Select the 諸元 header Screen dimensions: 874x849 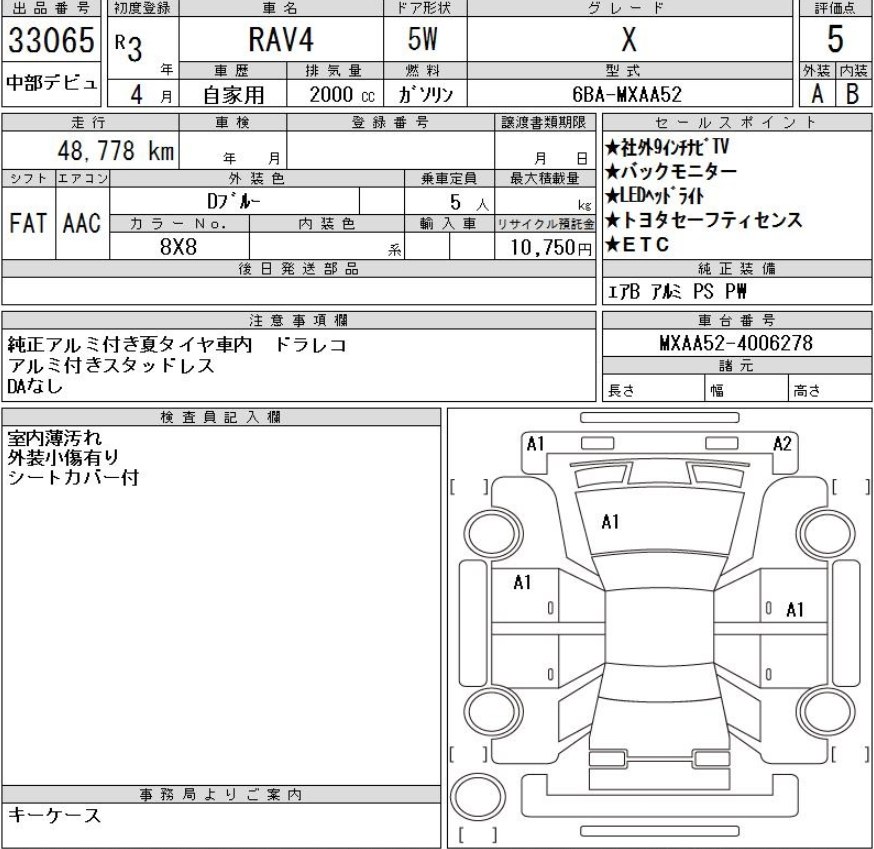(736, 366)
